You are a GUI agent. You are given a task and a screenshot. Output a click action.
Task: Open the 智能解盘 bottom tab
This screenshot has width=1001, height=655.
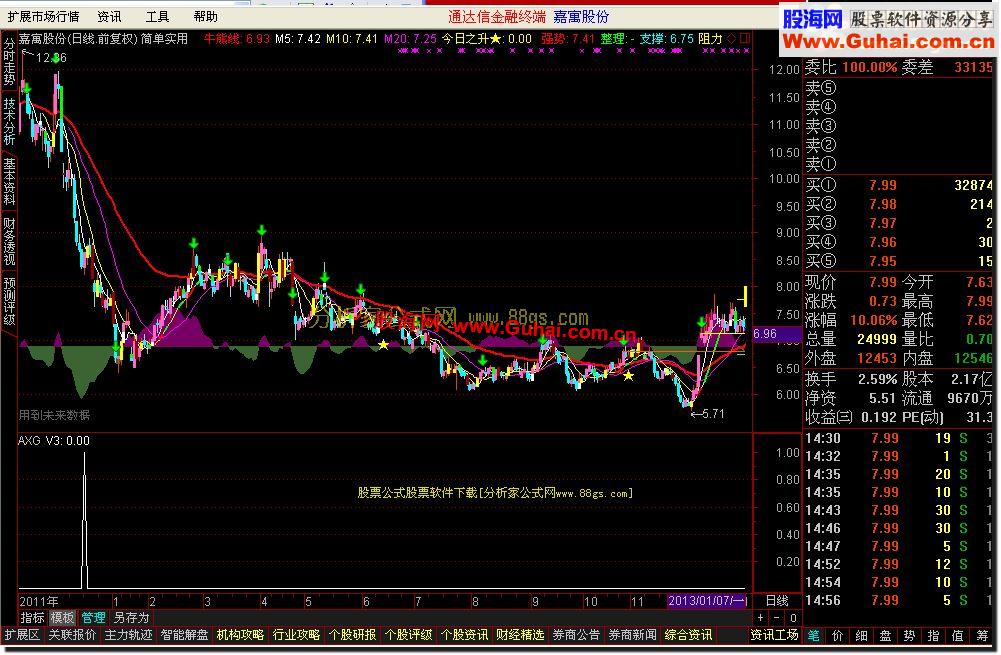tap(184, 635)
